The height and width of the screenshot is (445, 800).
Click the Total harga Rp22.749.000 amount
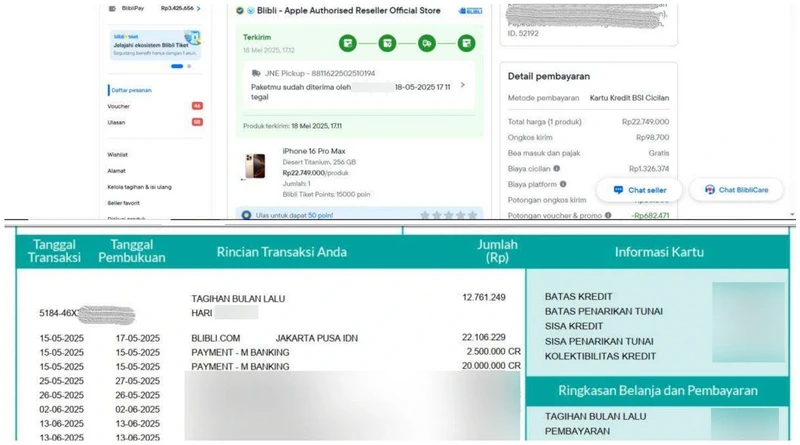coord(645,122)
